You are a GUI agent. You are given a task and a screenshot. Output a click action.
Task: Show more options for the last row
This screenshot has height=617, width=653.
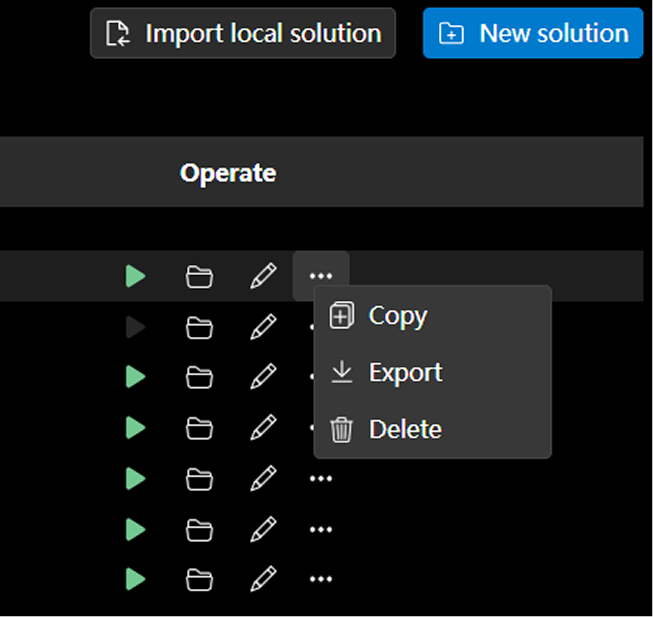[x=321, y=578]
